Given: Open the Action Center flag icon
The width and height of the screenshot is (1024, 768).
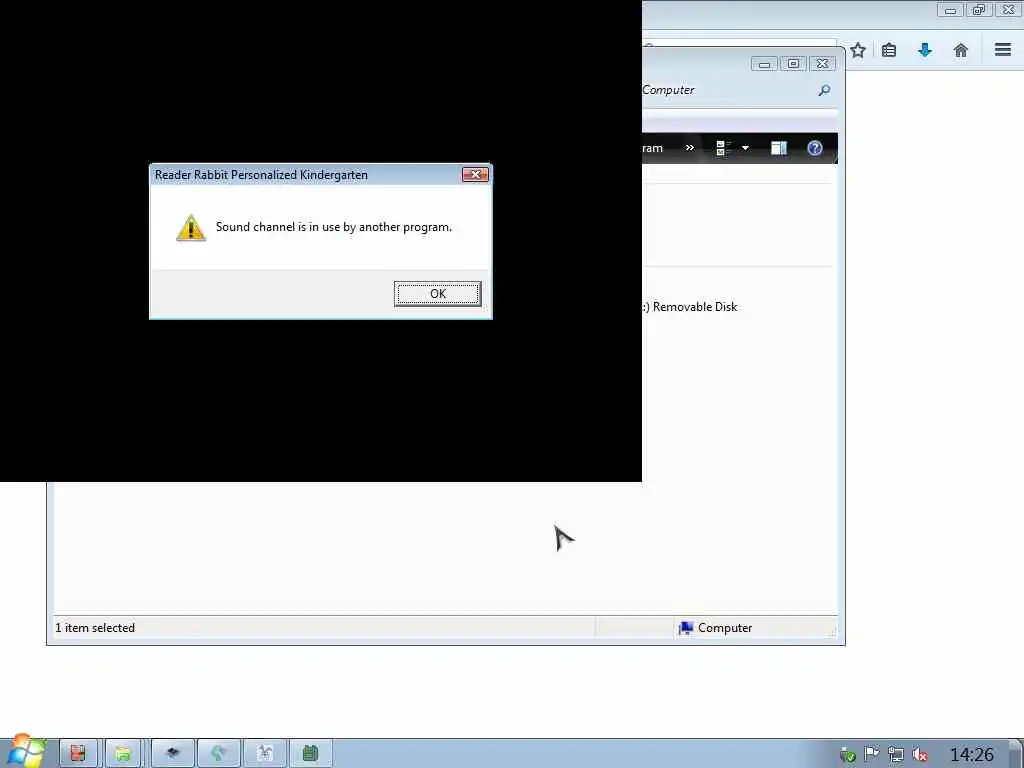Looking at the screenshot, I should pos(871,754).
